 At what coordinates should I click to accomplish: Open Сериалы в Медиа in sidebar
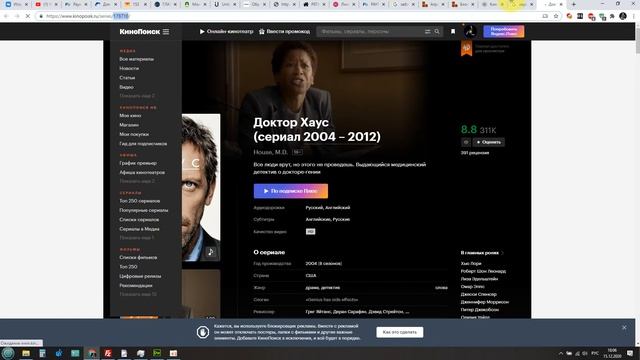[139, 229]
